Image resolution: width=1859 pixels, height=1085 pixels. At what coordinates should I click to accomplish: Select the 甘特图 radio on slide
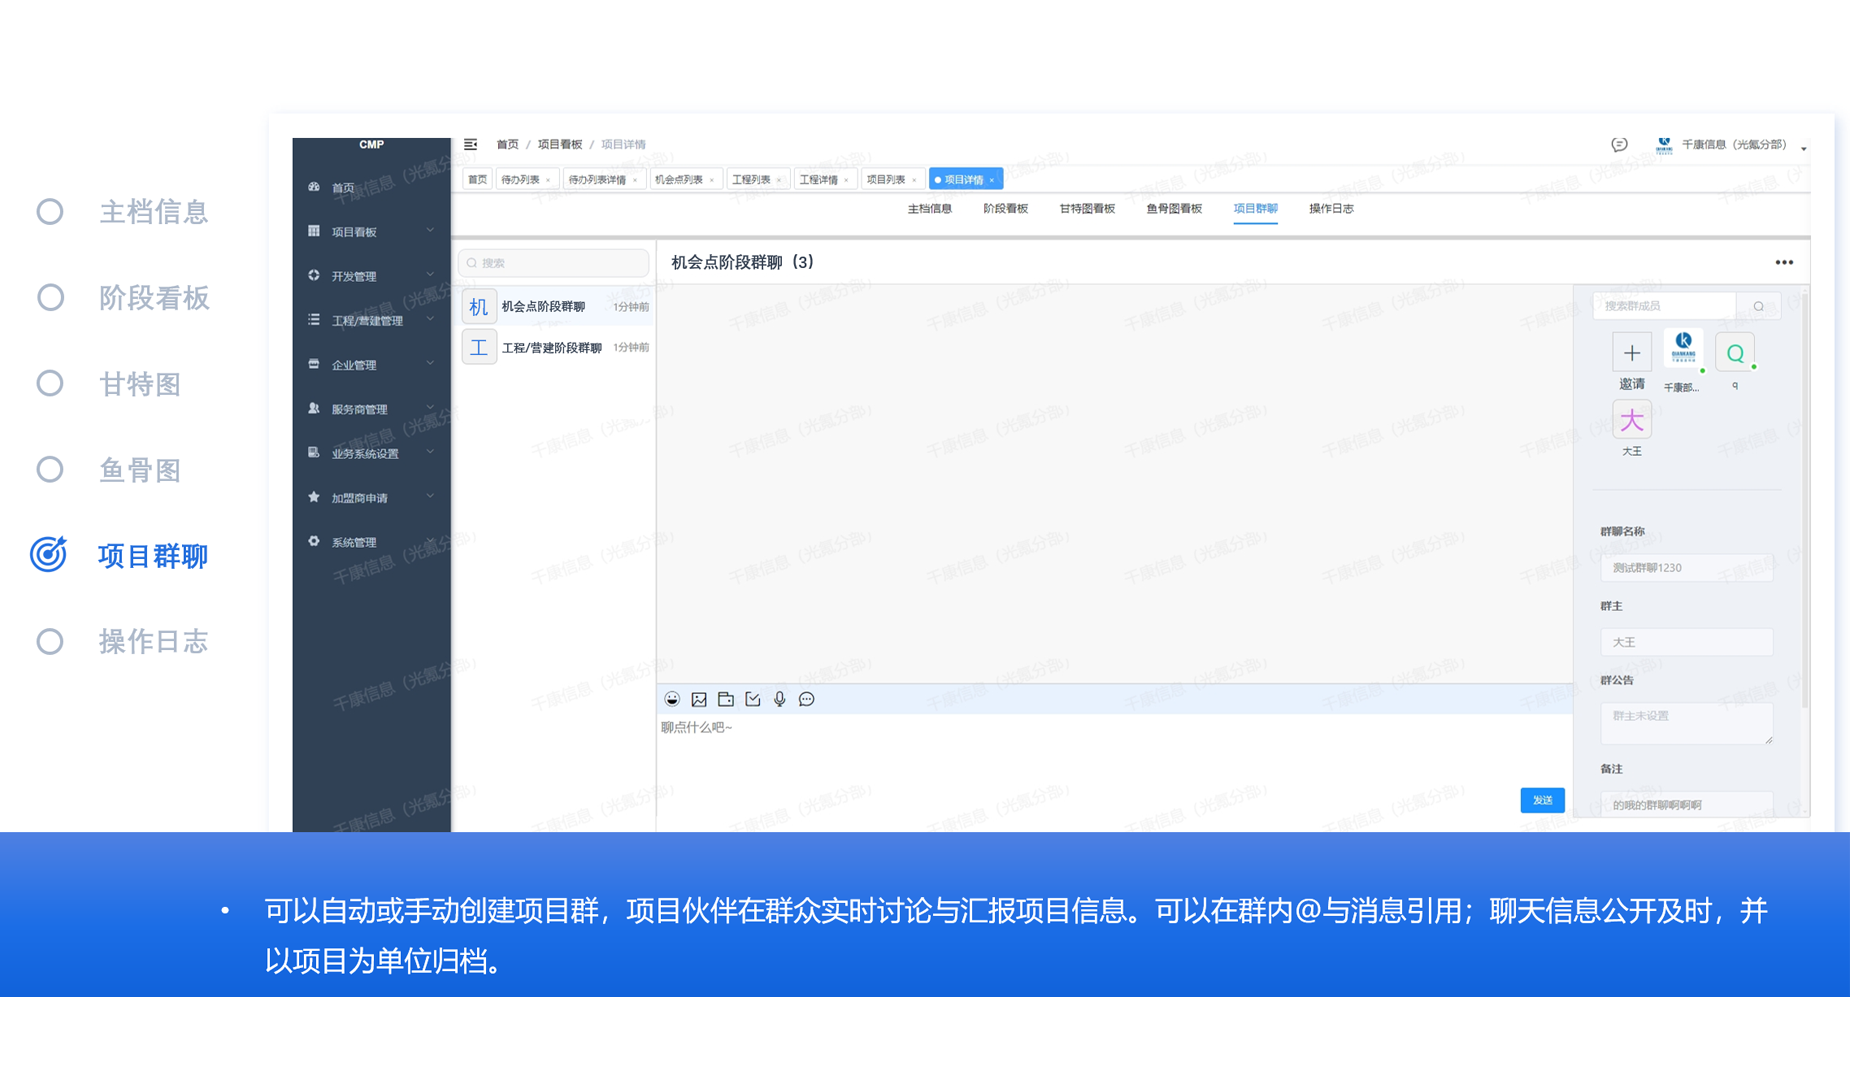click(50, 385)
